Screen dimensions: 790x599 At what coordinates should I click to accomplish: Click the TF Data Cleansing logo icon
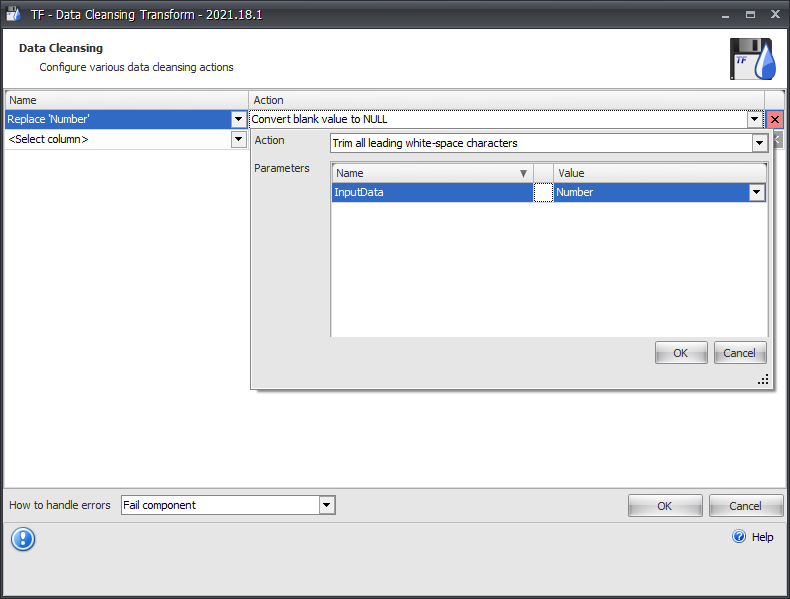(x=754, y=59)
